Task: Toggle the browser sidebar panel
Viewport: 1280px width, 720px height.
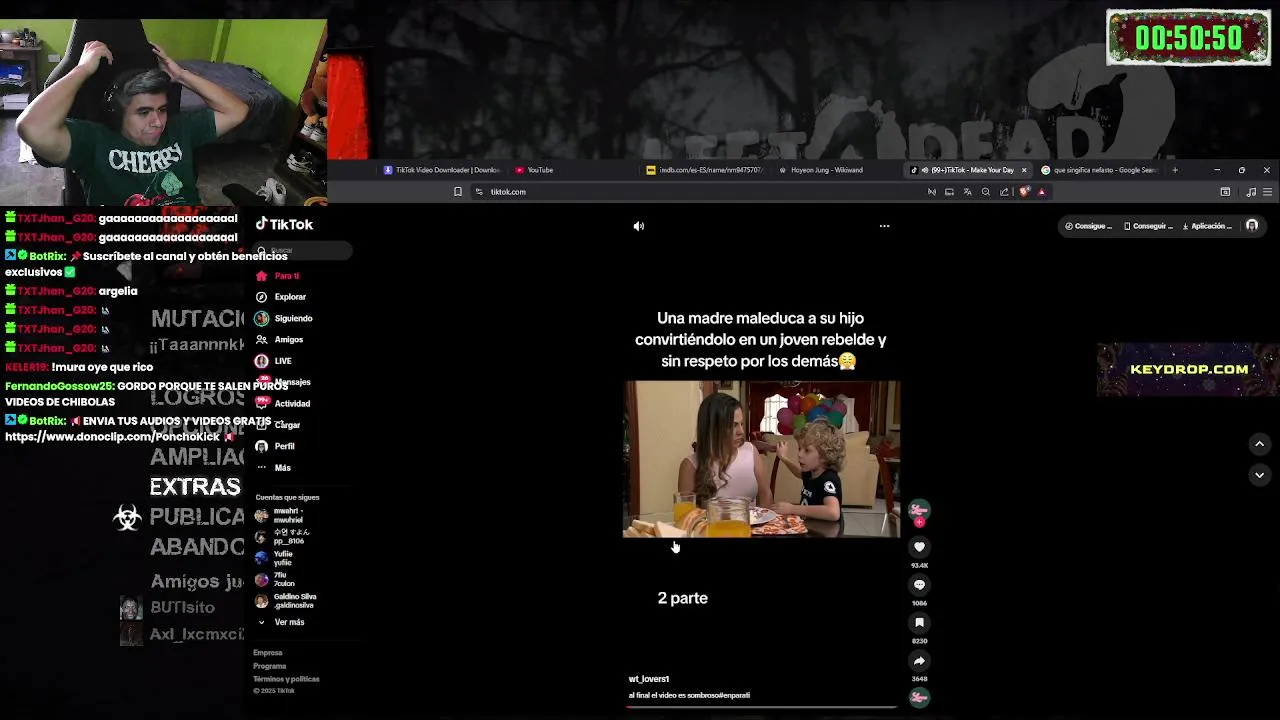Action: [1225, 192]
